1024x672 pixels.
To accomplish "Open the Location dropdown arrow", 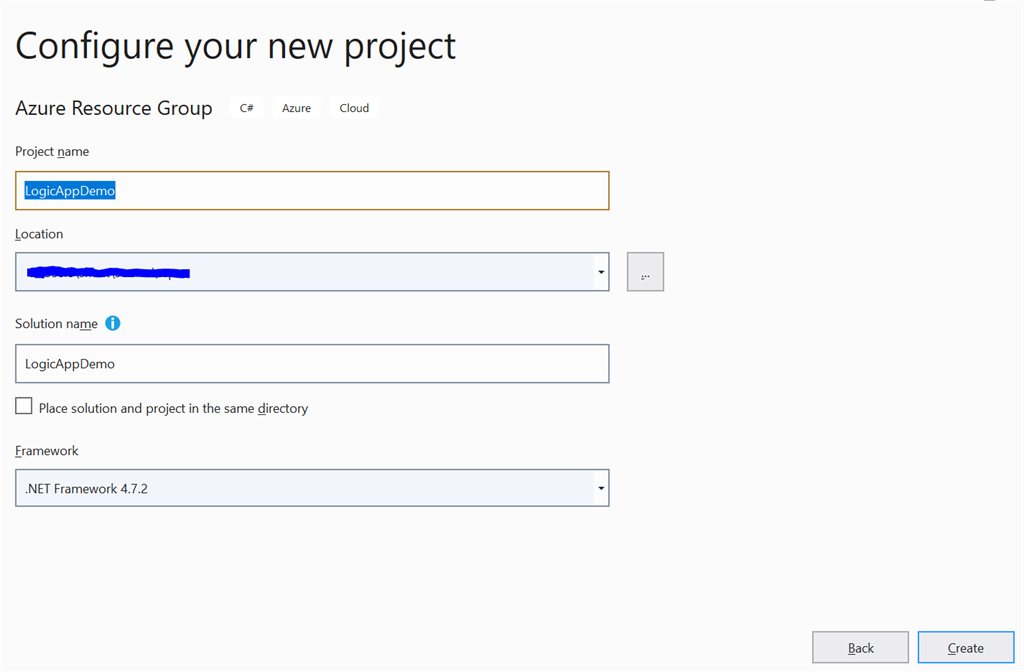I will click(600, 271).
